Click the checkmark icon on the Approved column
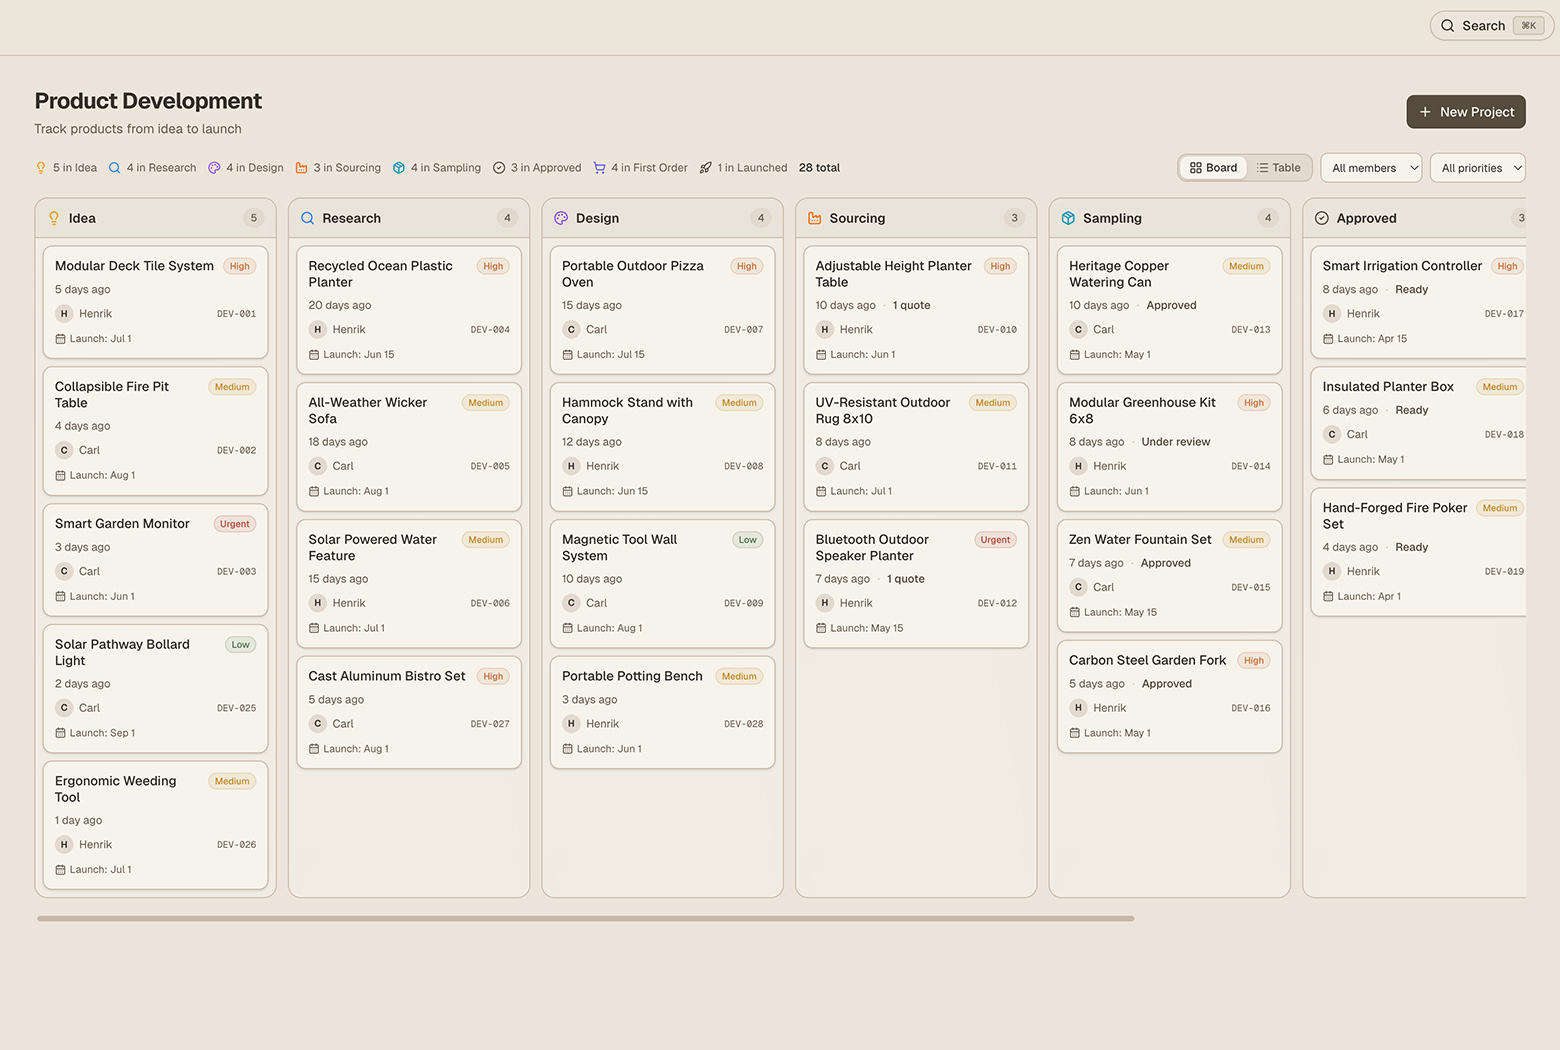The height and width of the screenshot is (1050, 1560). (x=1321, y=218)
